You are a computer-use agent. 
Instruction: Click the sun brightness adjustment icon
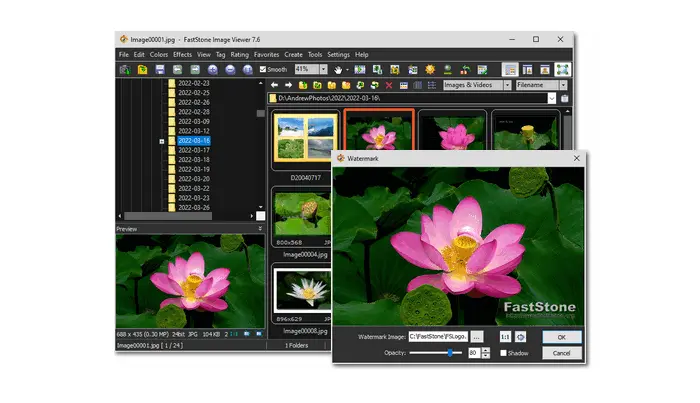click(430, 70)
